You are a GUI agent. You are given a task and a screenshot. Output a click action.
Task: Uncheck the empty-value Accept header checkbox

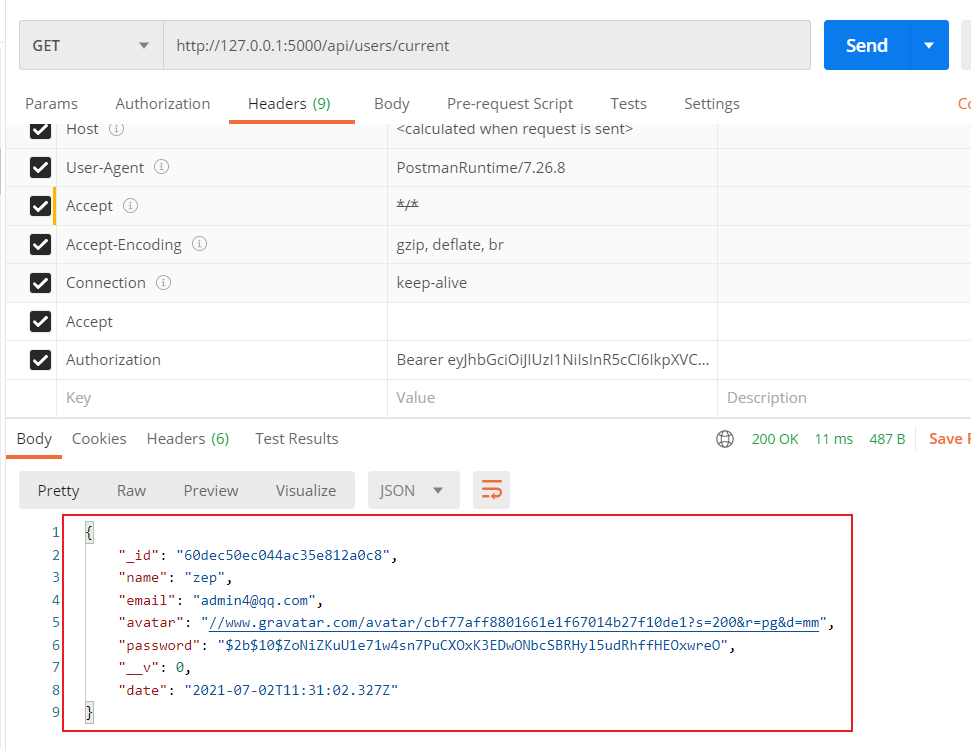pyautogui.click(x=40, y=321)
